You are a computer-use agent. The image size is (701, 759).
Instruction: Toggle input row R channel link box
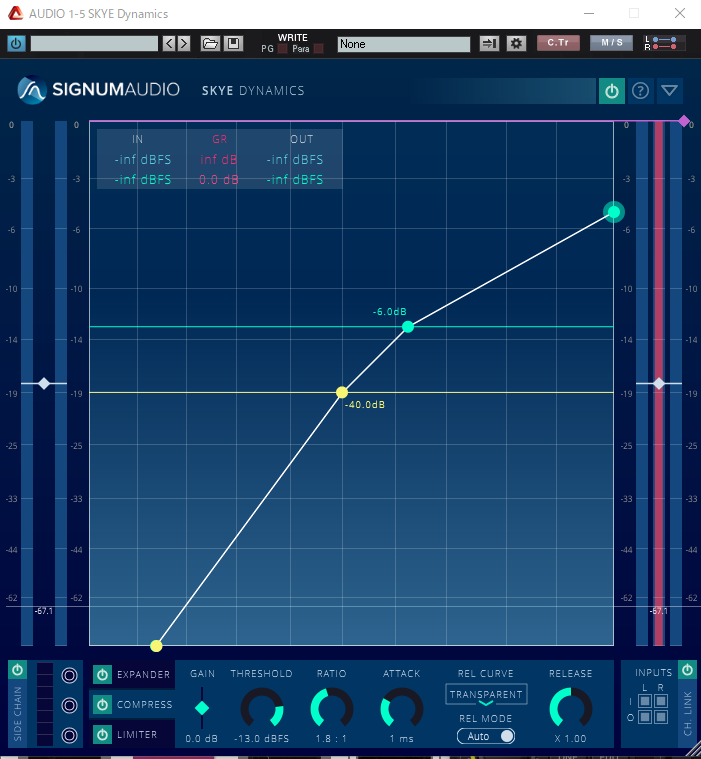click(661, 701)
